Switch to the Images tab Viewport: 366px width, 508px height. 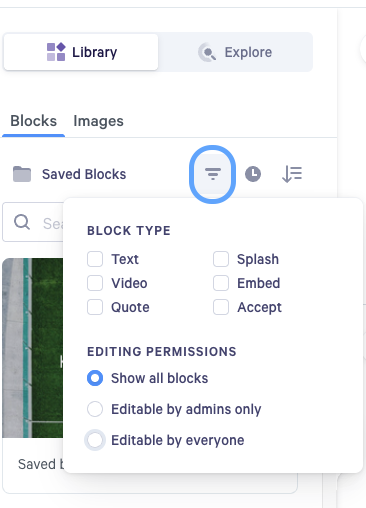[x=98, y=121]
